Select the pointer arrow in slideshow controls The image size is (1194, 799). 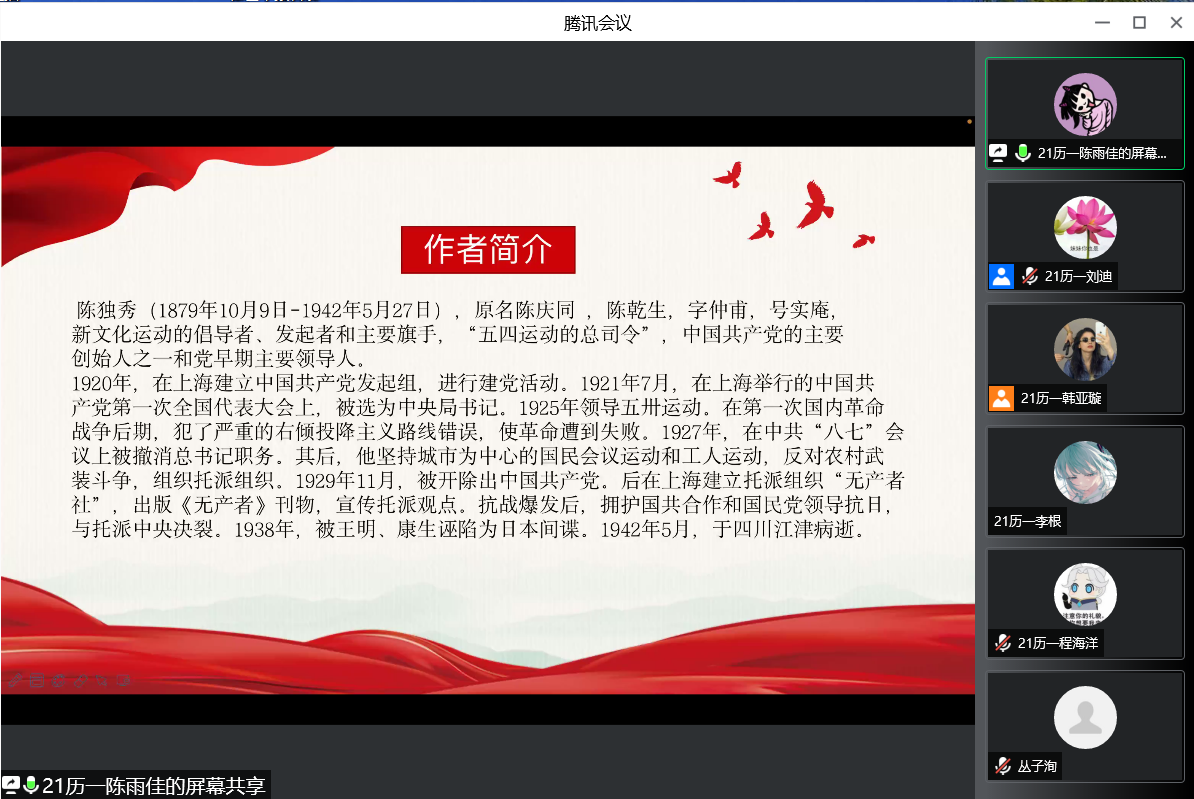[x=102, y=681]
